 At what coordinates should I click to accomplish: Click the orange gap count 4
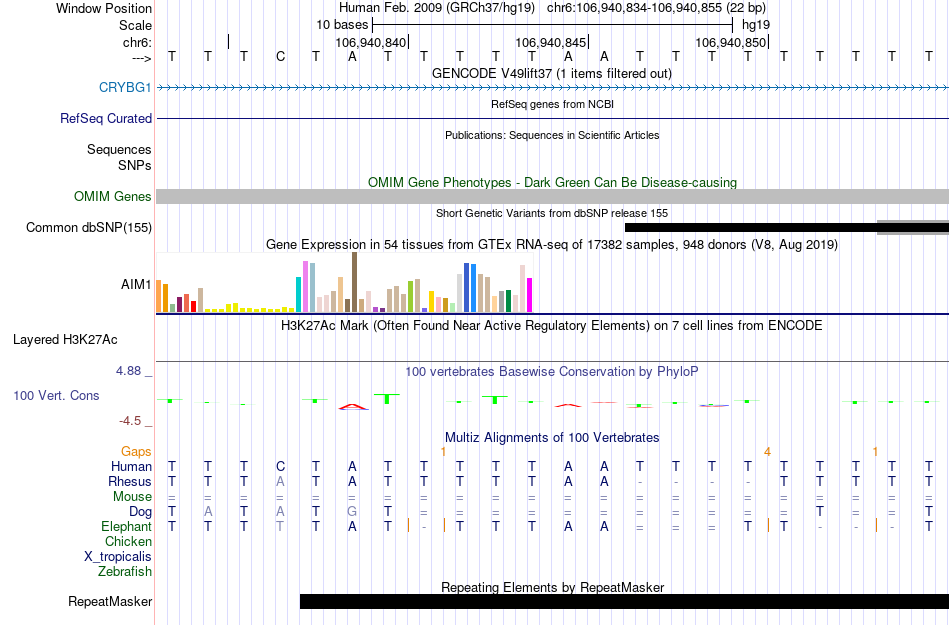[767, 452]
